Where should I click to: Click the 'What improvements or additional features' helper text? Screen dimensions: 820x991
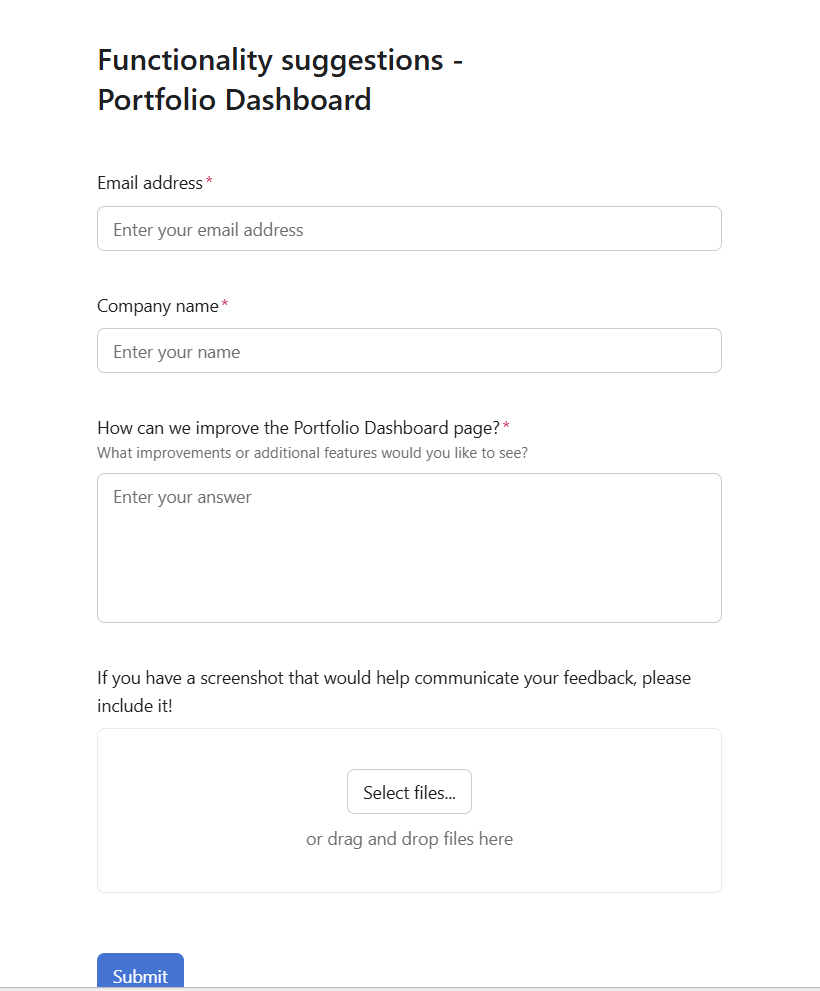[312, 453]
